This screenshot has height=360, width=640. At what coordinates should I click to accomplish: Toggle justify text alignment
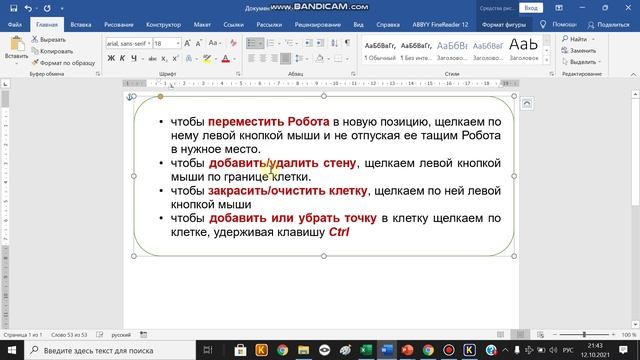pos(285,59)
